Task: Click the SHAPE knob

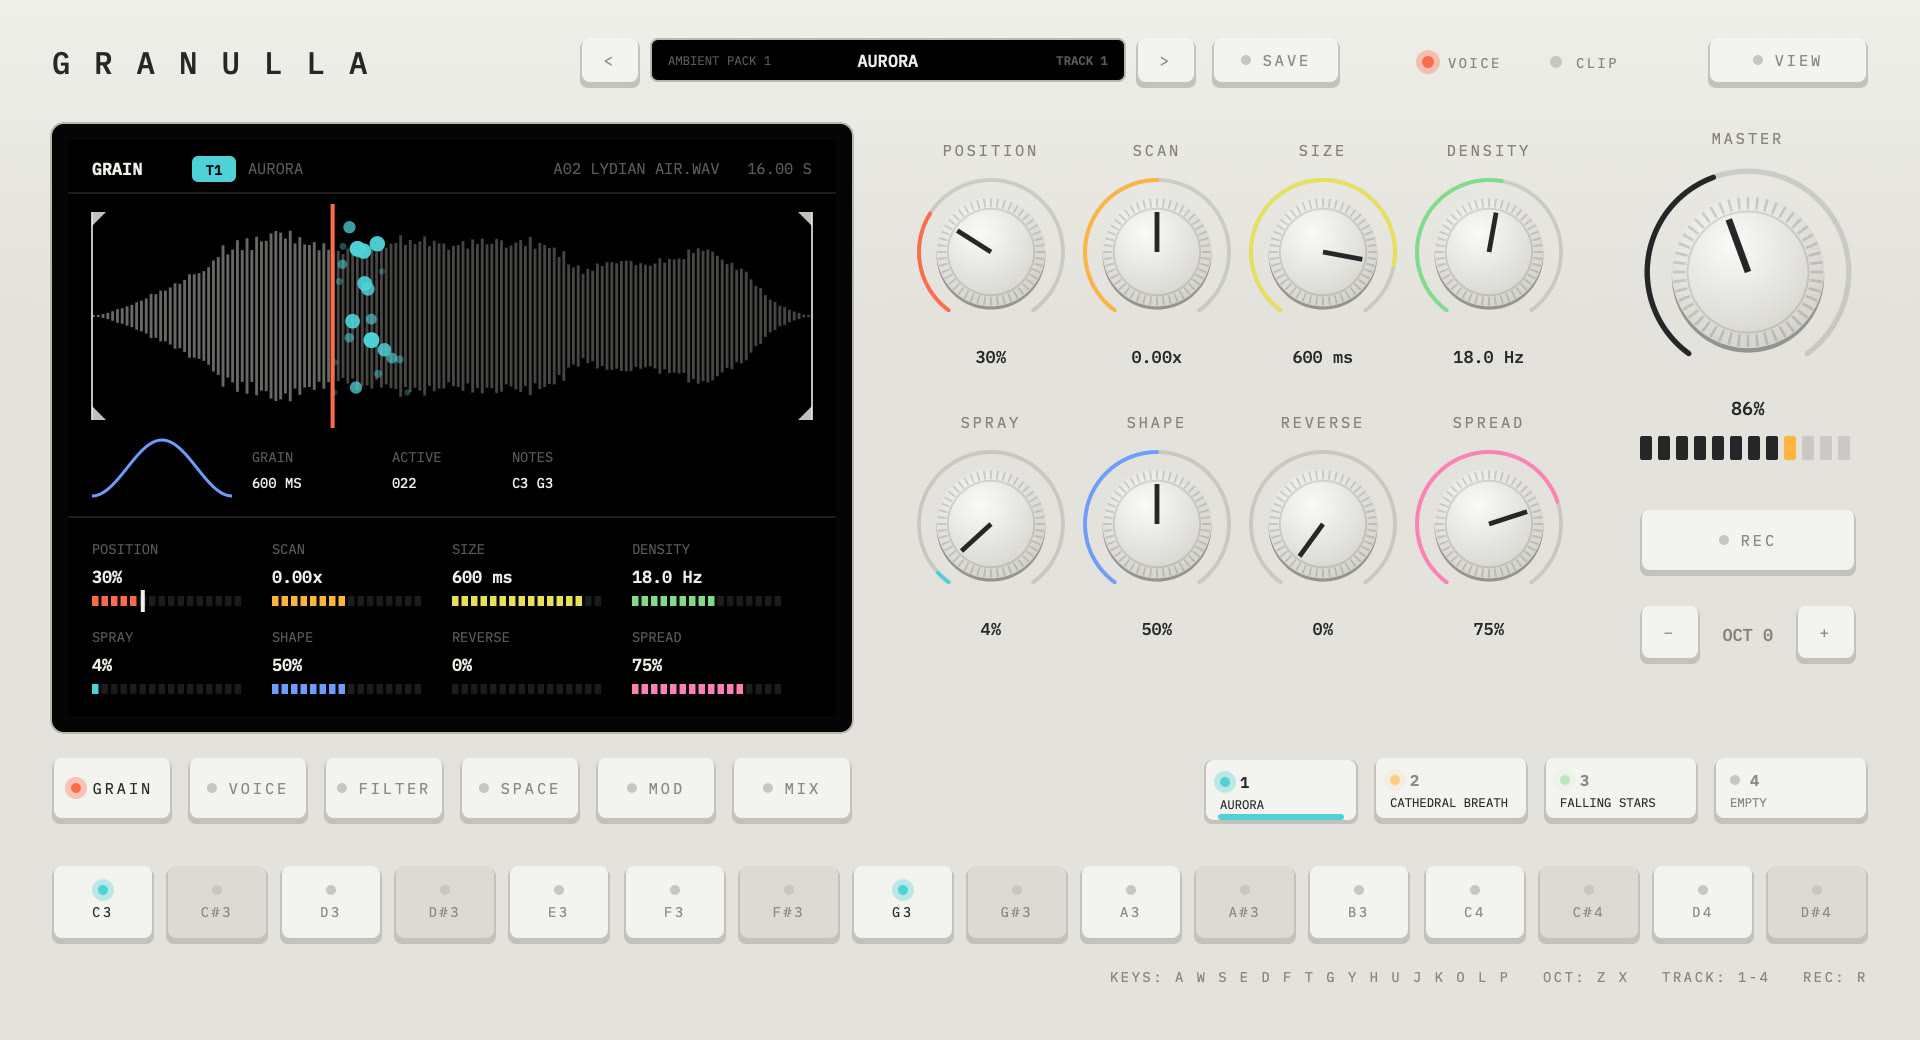Action: 1157,524
